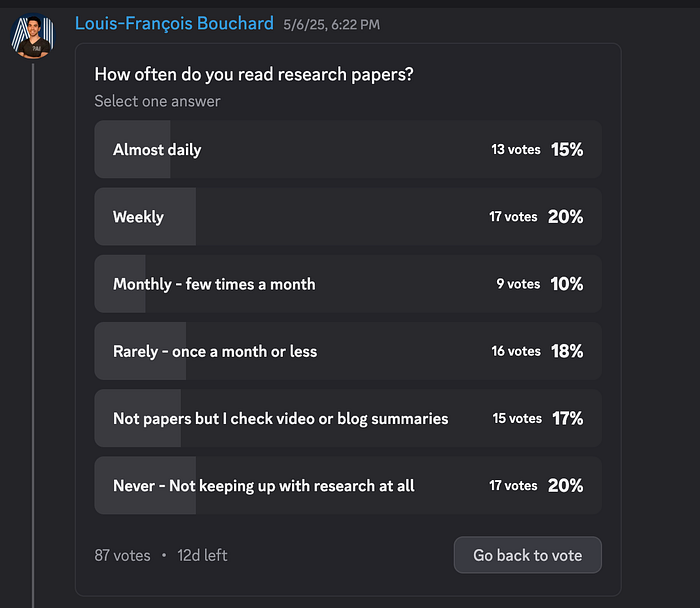Click the "Select one answer" hint text

tap(157, 101)
